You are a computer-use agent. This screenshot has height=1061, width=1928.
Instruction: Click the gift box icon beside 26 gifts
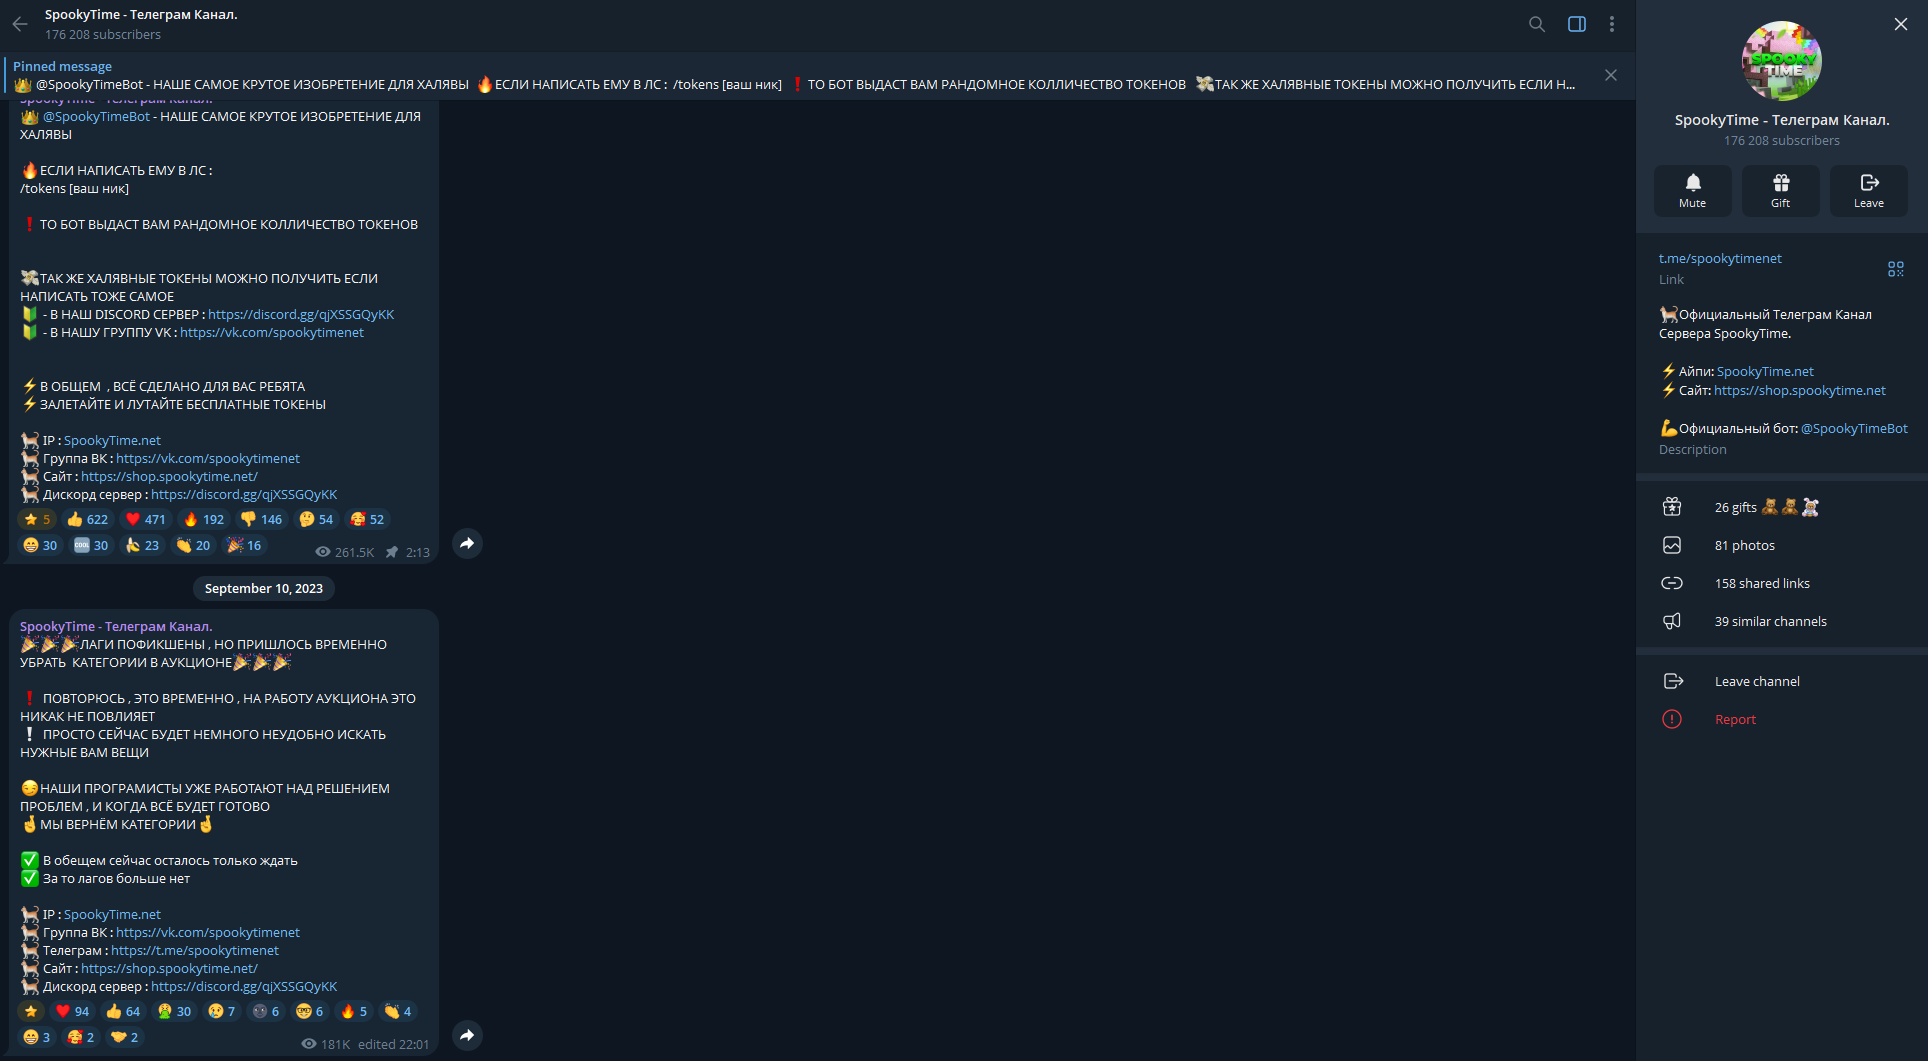[x=1672, y=507]
